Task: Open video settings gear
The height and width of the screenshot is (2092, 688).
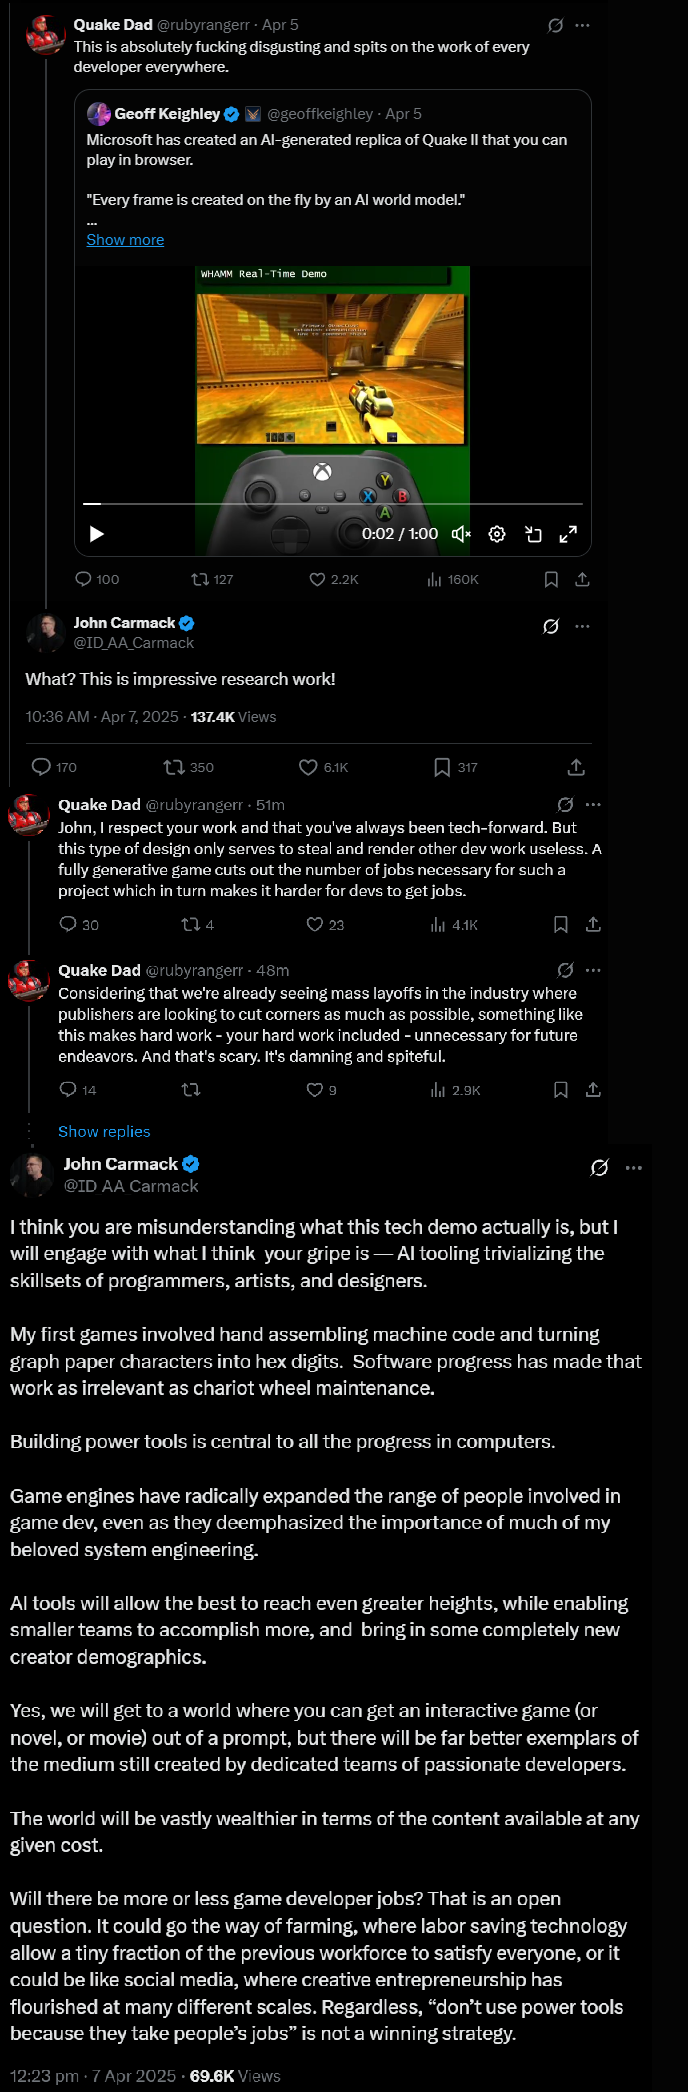Action: tap(497, 534)
